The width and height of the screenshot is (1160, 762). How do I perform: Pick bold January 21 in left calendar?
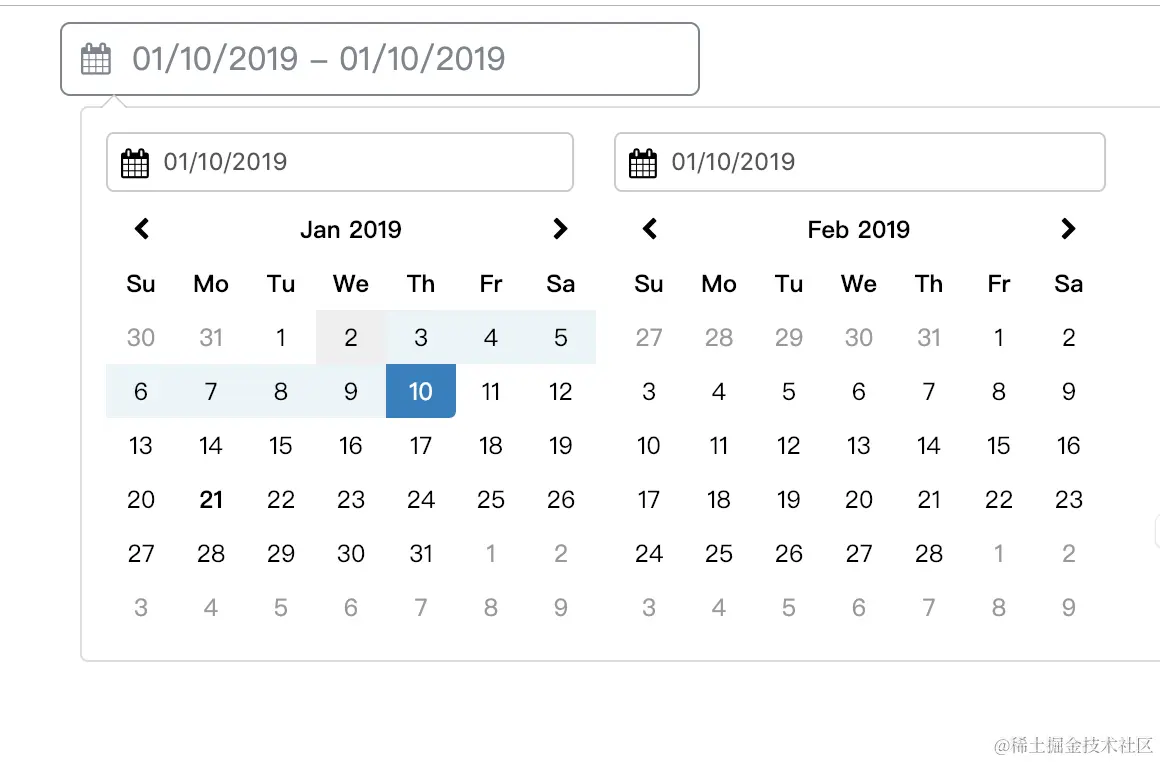pos(211,499)
